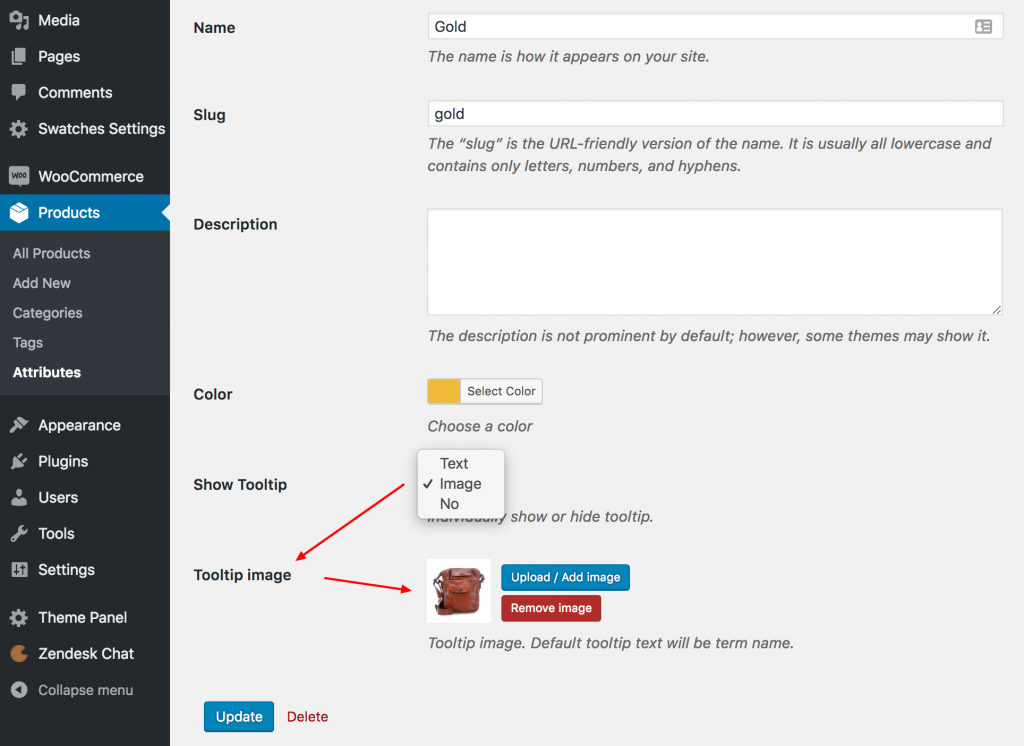Click the WooCommerce logo icon
This screenshot has height=746, width=1024.
tap(18, 176)
